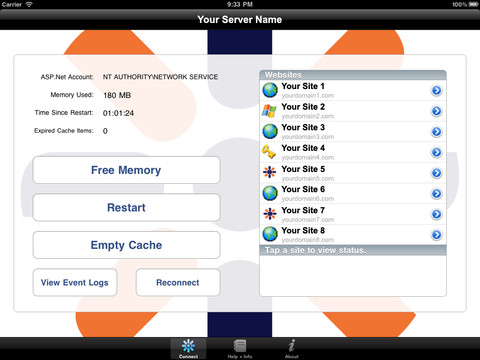The width and height of the screenshot is (480, 360).
Task: Tap the globe icon beside Your Site 3
Action: (x=270, y=131)
